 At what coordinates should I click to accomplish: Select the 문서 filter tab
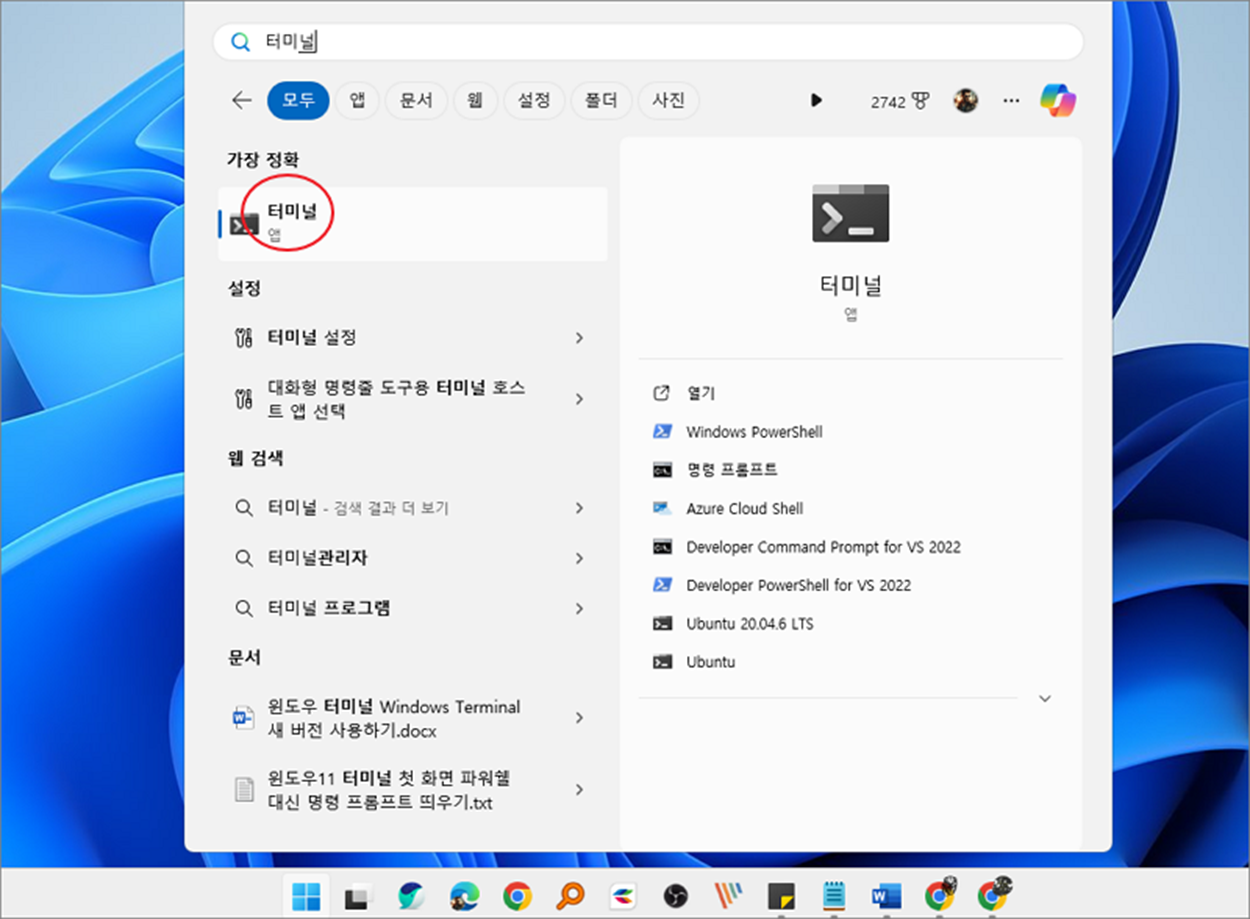(415, 100)
